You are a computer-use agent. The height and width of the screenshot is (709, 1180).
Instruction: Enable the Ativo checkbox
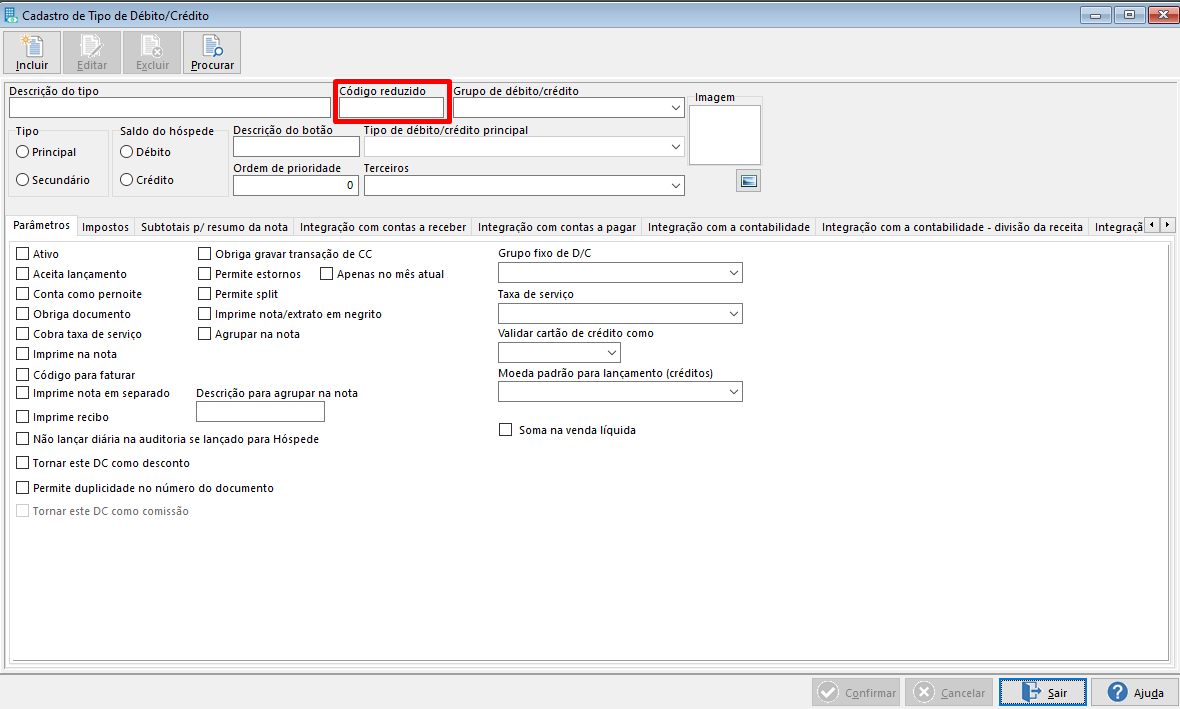coord(23,254)
